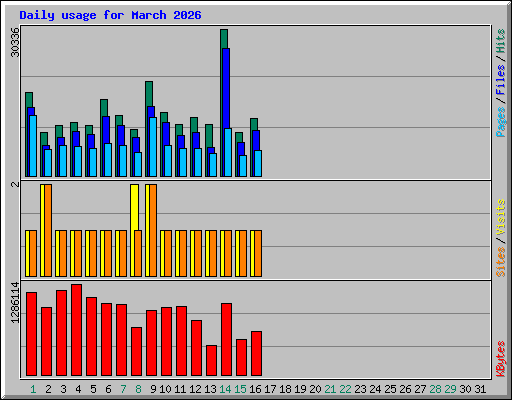Screen dimensions: 512x400
Task: Click day 8 on the x-axis
Action: [x=138, y=389]
